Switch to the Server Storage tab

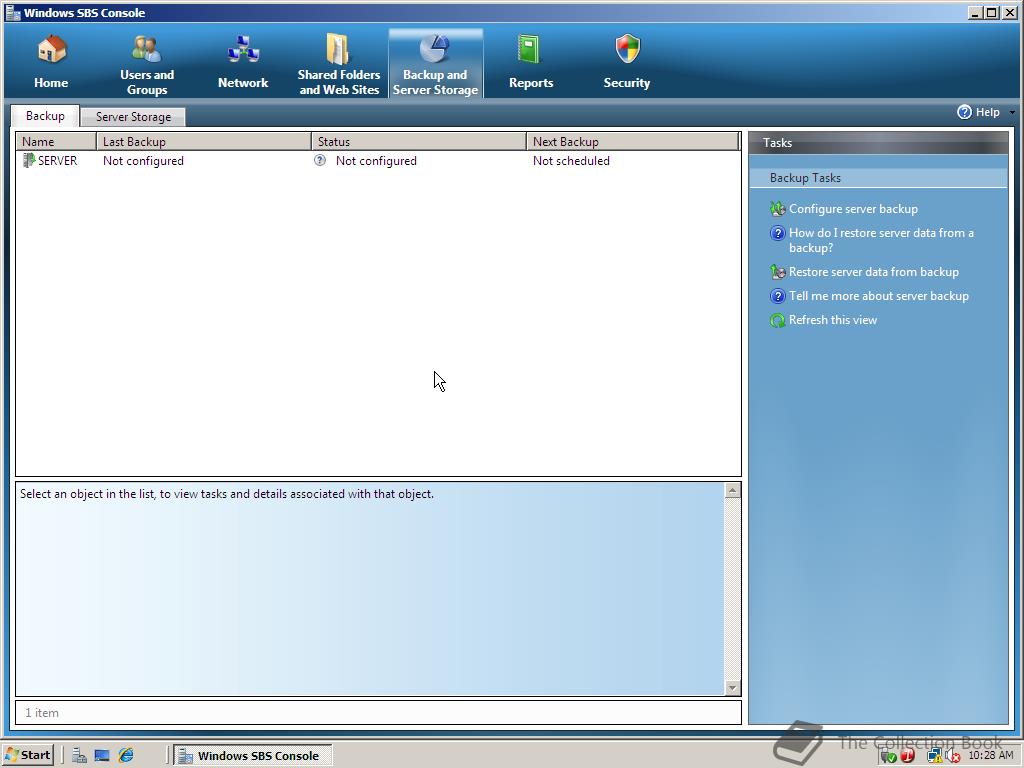coord(133,117)
